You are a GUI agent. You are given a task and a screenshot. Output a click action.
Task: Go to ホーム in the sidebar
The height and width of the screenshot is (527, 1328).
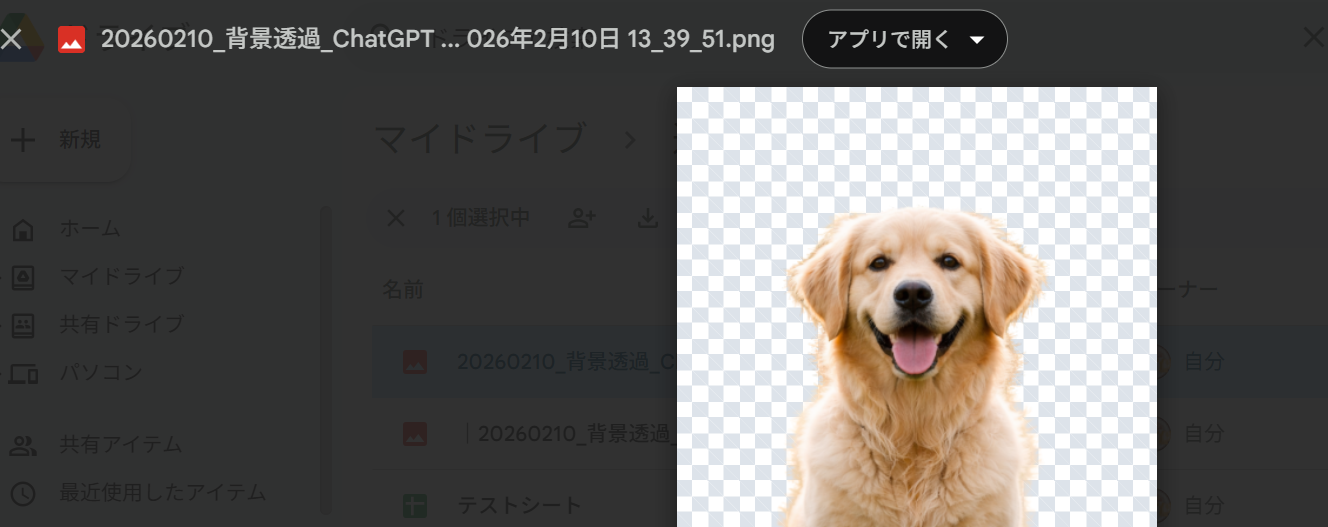coord(89,229)
